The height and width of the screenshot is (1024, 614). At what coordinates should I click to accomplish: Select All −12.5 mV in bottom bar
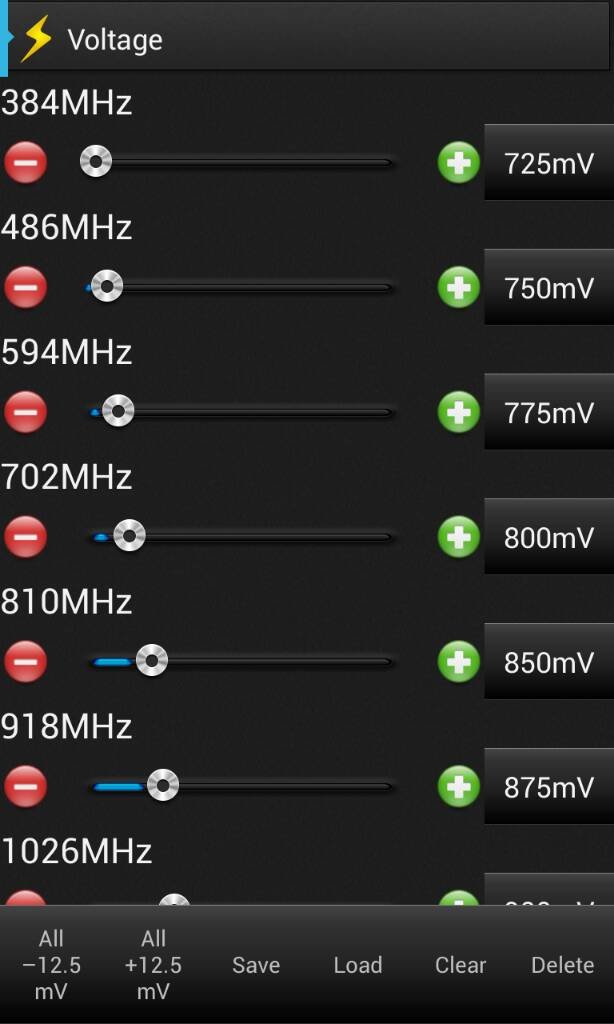click(x=51, y=965)
